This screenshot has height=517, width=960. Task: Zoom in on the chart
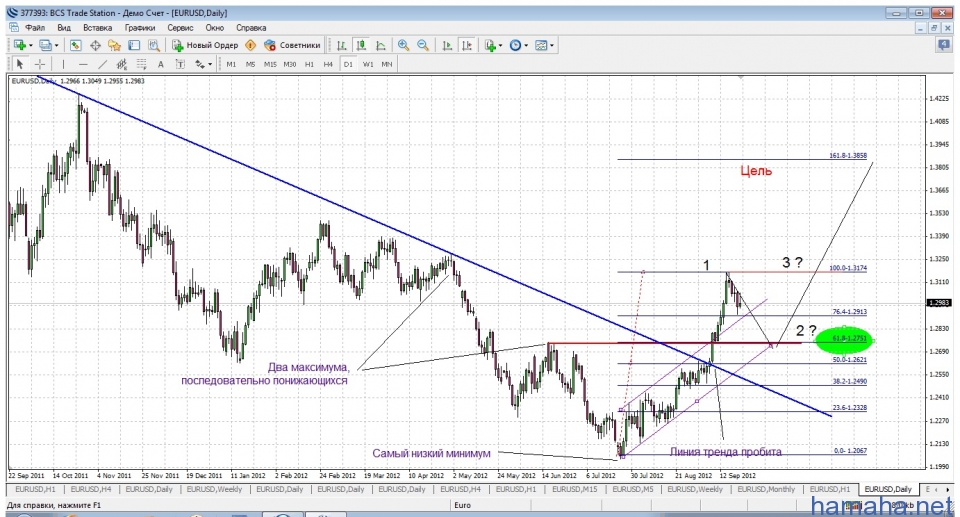coord(403,45)
